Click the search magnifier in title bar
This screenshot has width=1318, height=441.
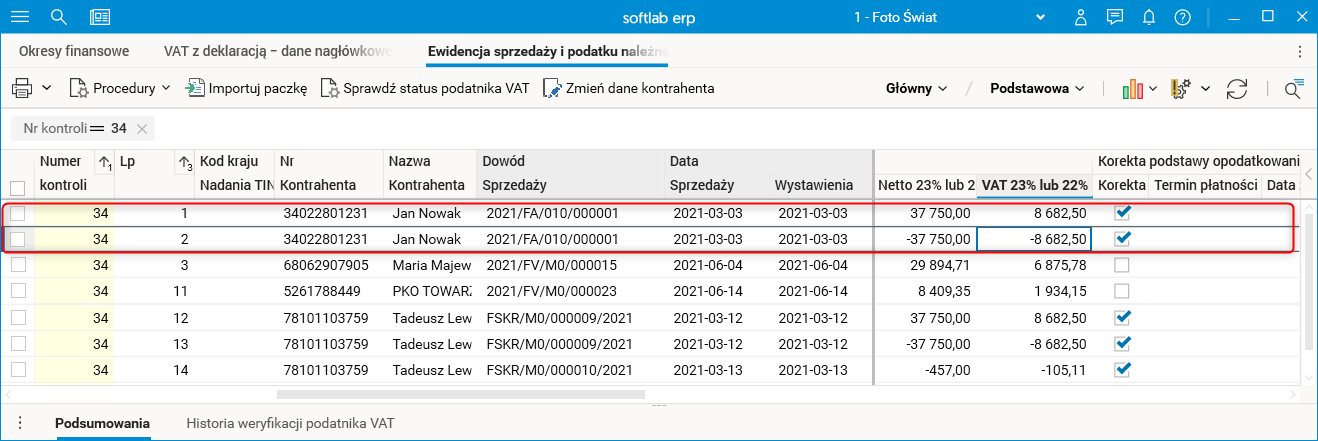point(59,17)
